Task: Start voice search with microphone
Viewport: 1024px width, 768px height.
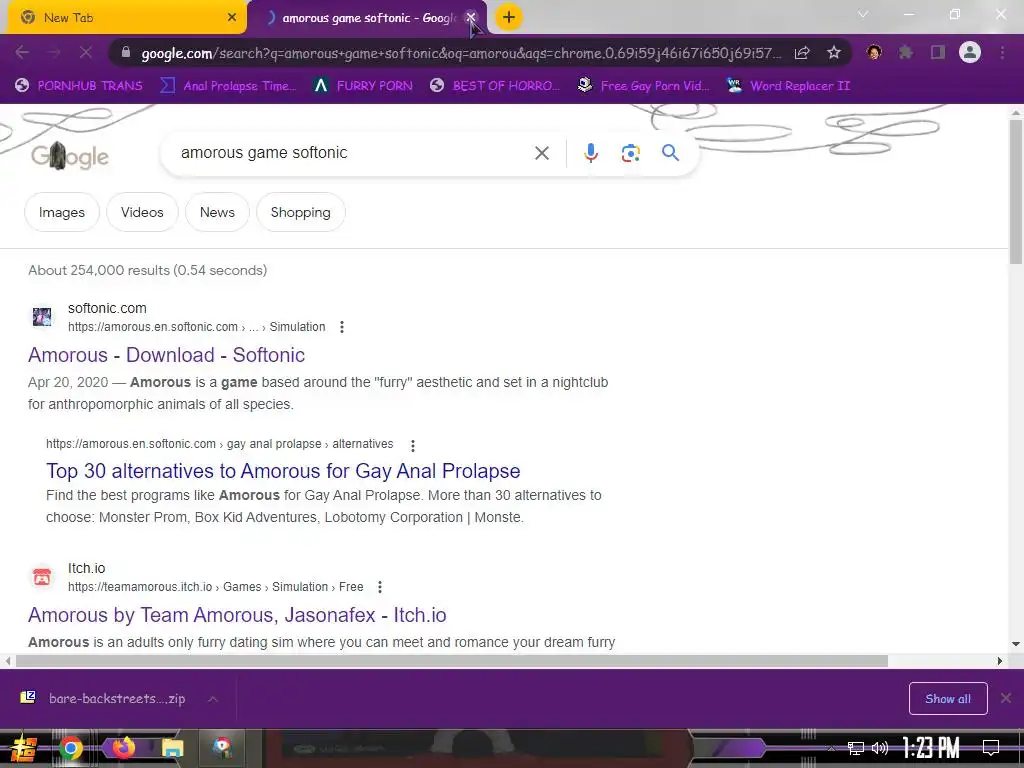Action: pyautogui.click(x=590, y=153)
